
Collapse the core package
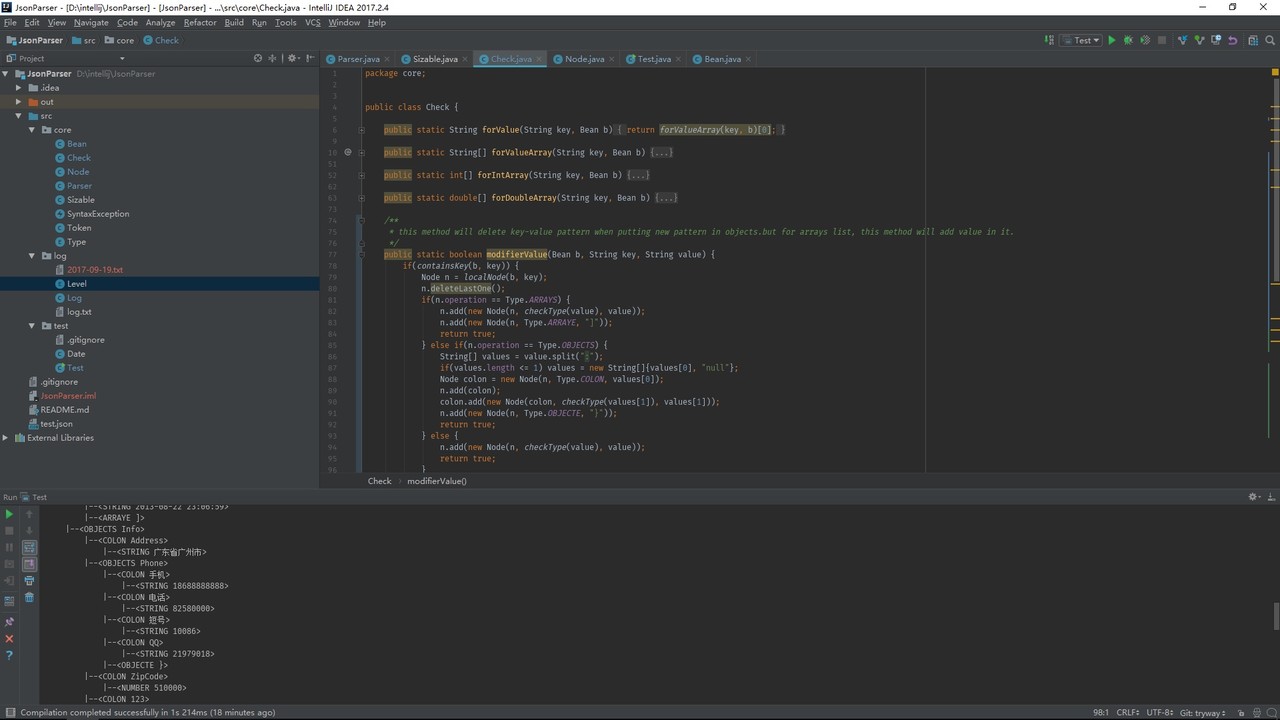pyautogui.click(x=32, y=130)
